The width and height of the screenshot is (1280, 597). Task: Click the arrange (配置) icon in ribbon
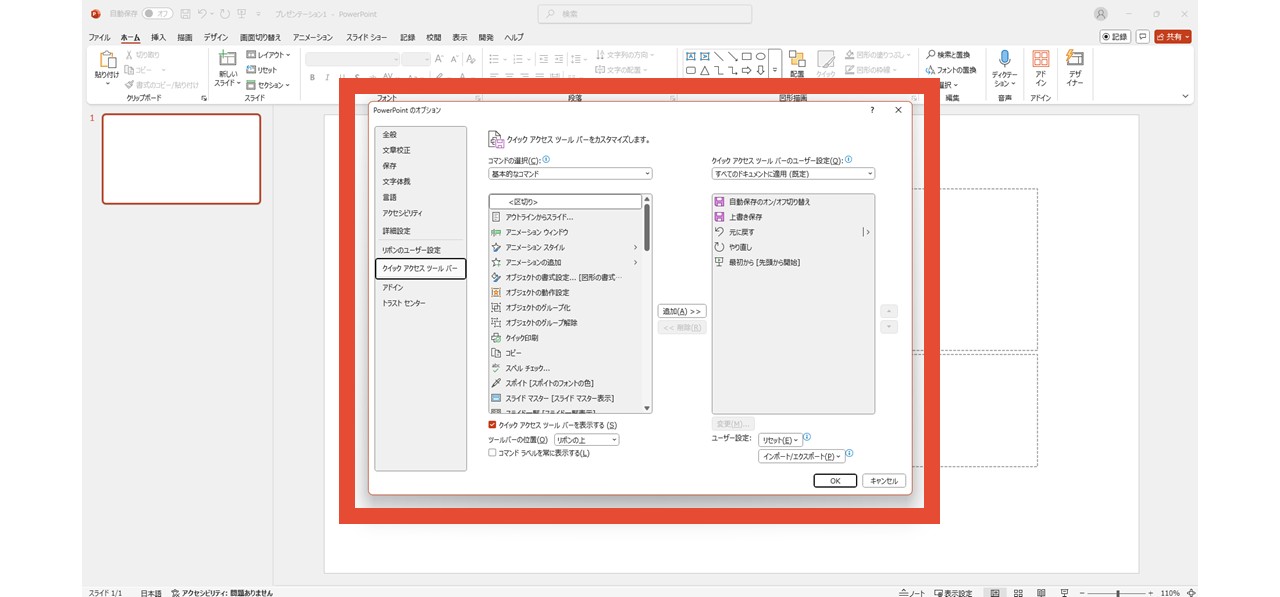pyautogui.click(x=797, y=59)
